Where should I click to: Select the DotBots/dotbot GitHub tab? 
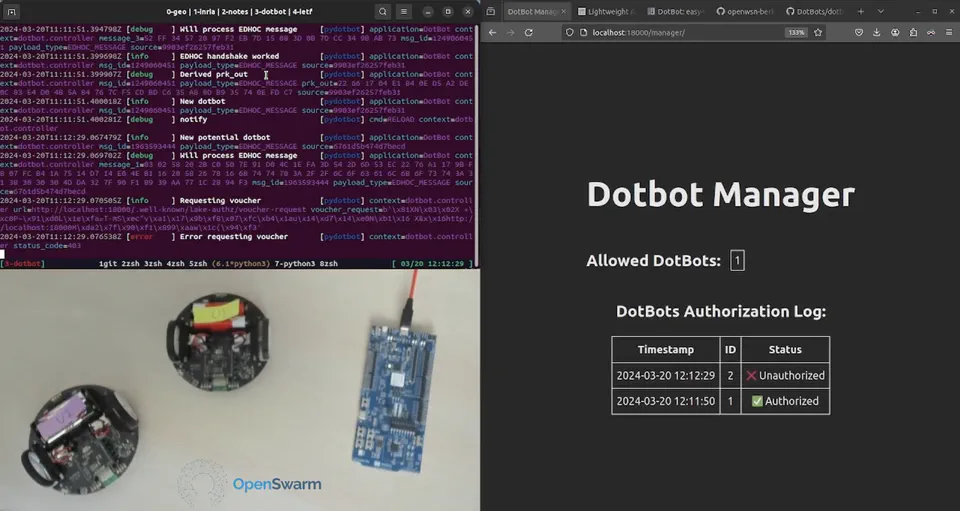click(814, 12)
